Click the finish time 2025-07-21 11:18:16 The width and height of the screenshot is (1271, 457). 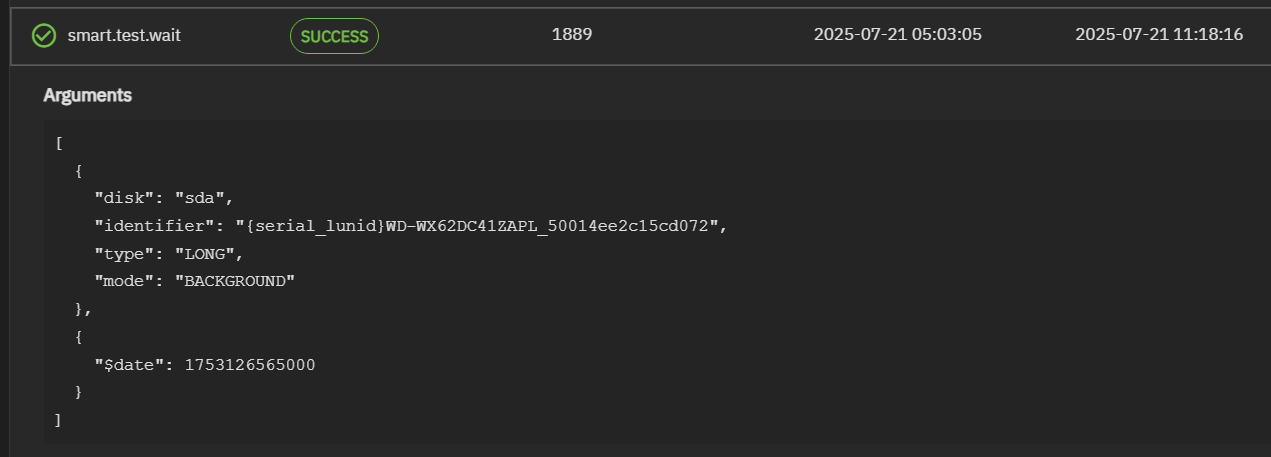(1159, 35)
